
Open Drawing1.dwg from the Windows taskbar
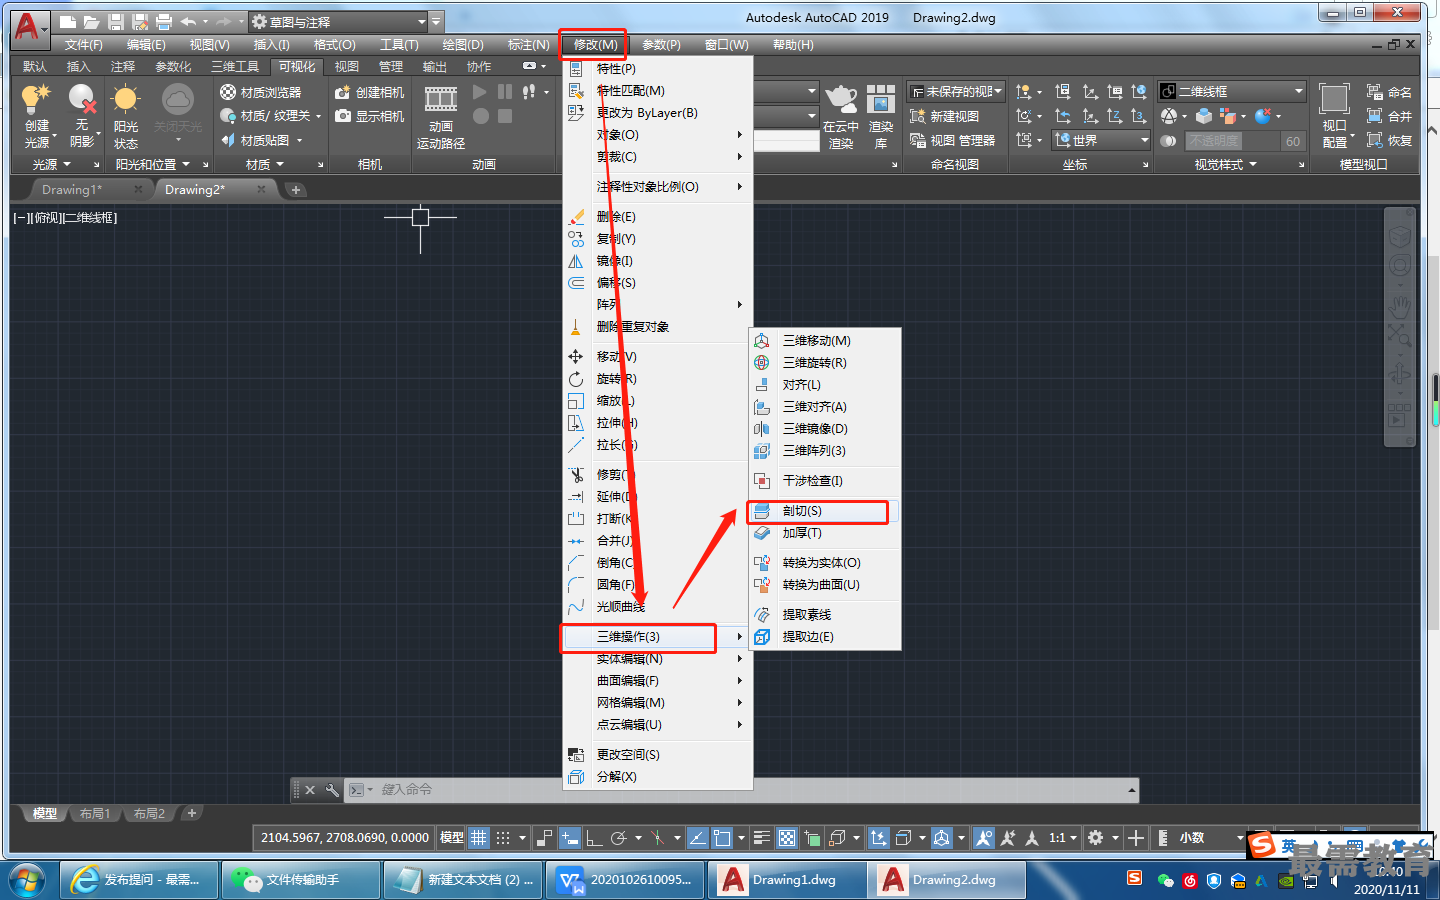(x=786, y=880)
